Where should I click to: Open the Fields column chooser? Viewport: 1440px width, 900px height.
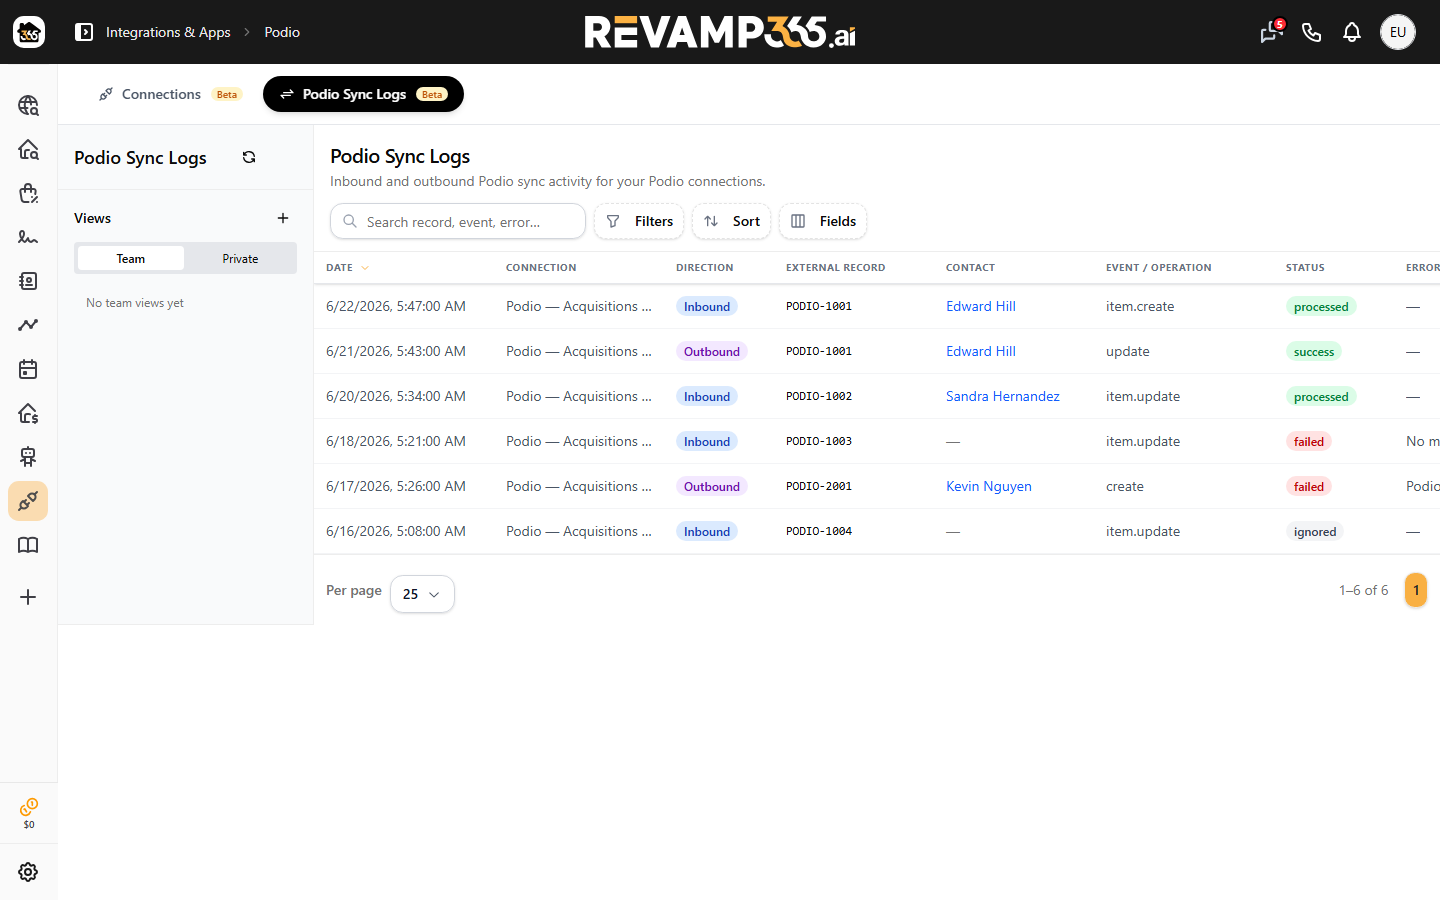(x=823, y=221)
